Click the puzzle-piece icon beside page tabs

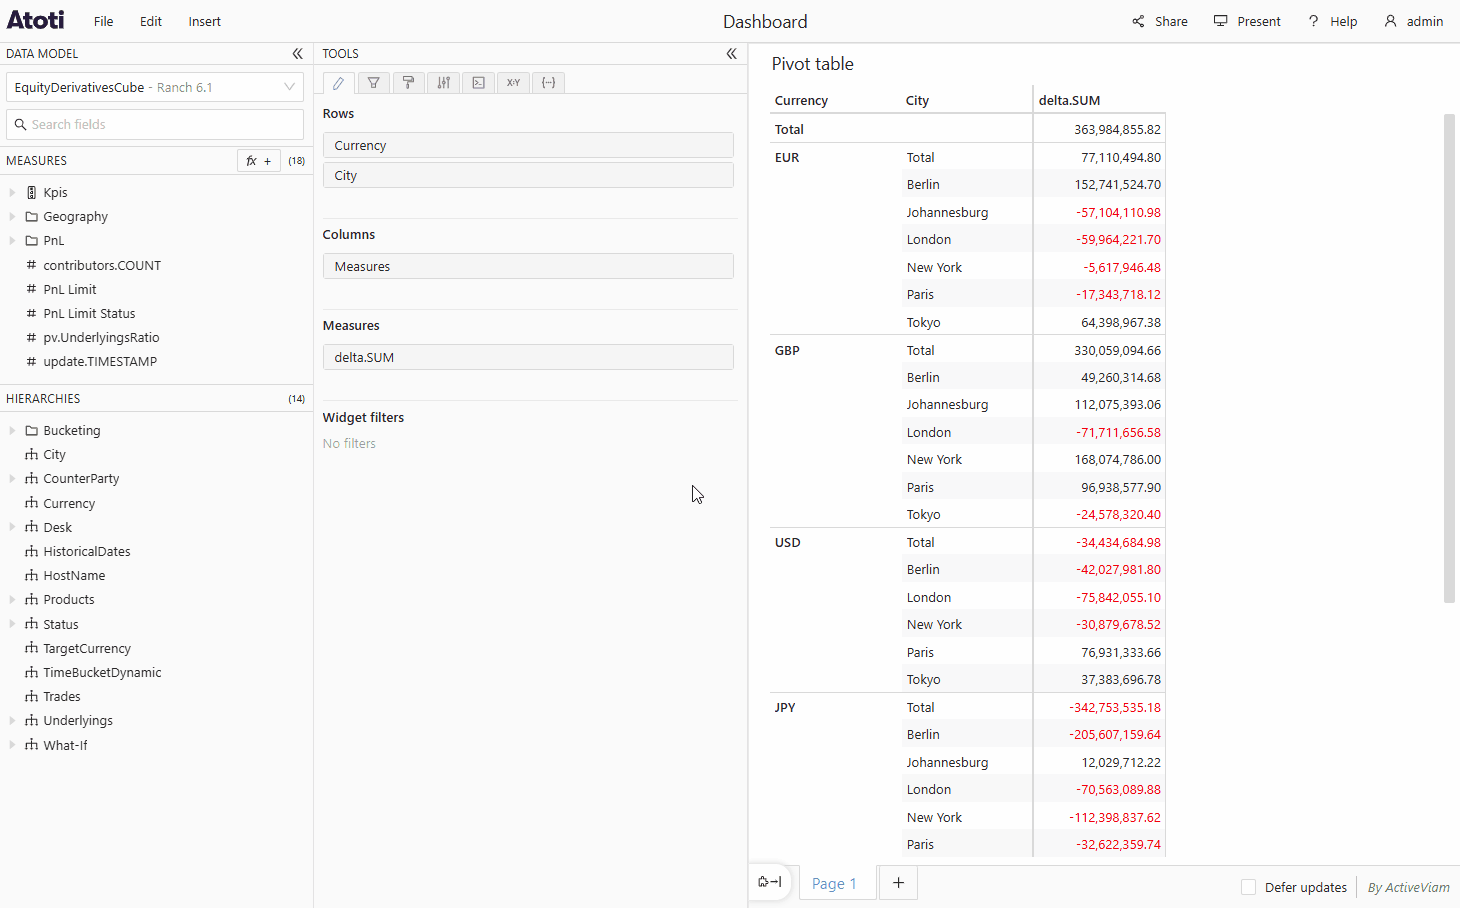pos(769,882)
